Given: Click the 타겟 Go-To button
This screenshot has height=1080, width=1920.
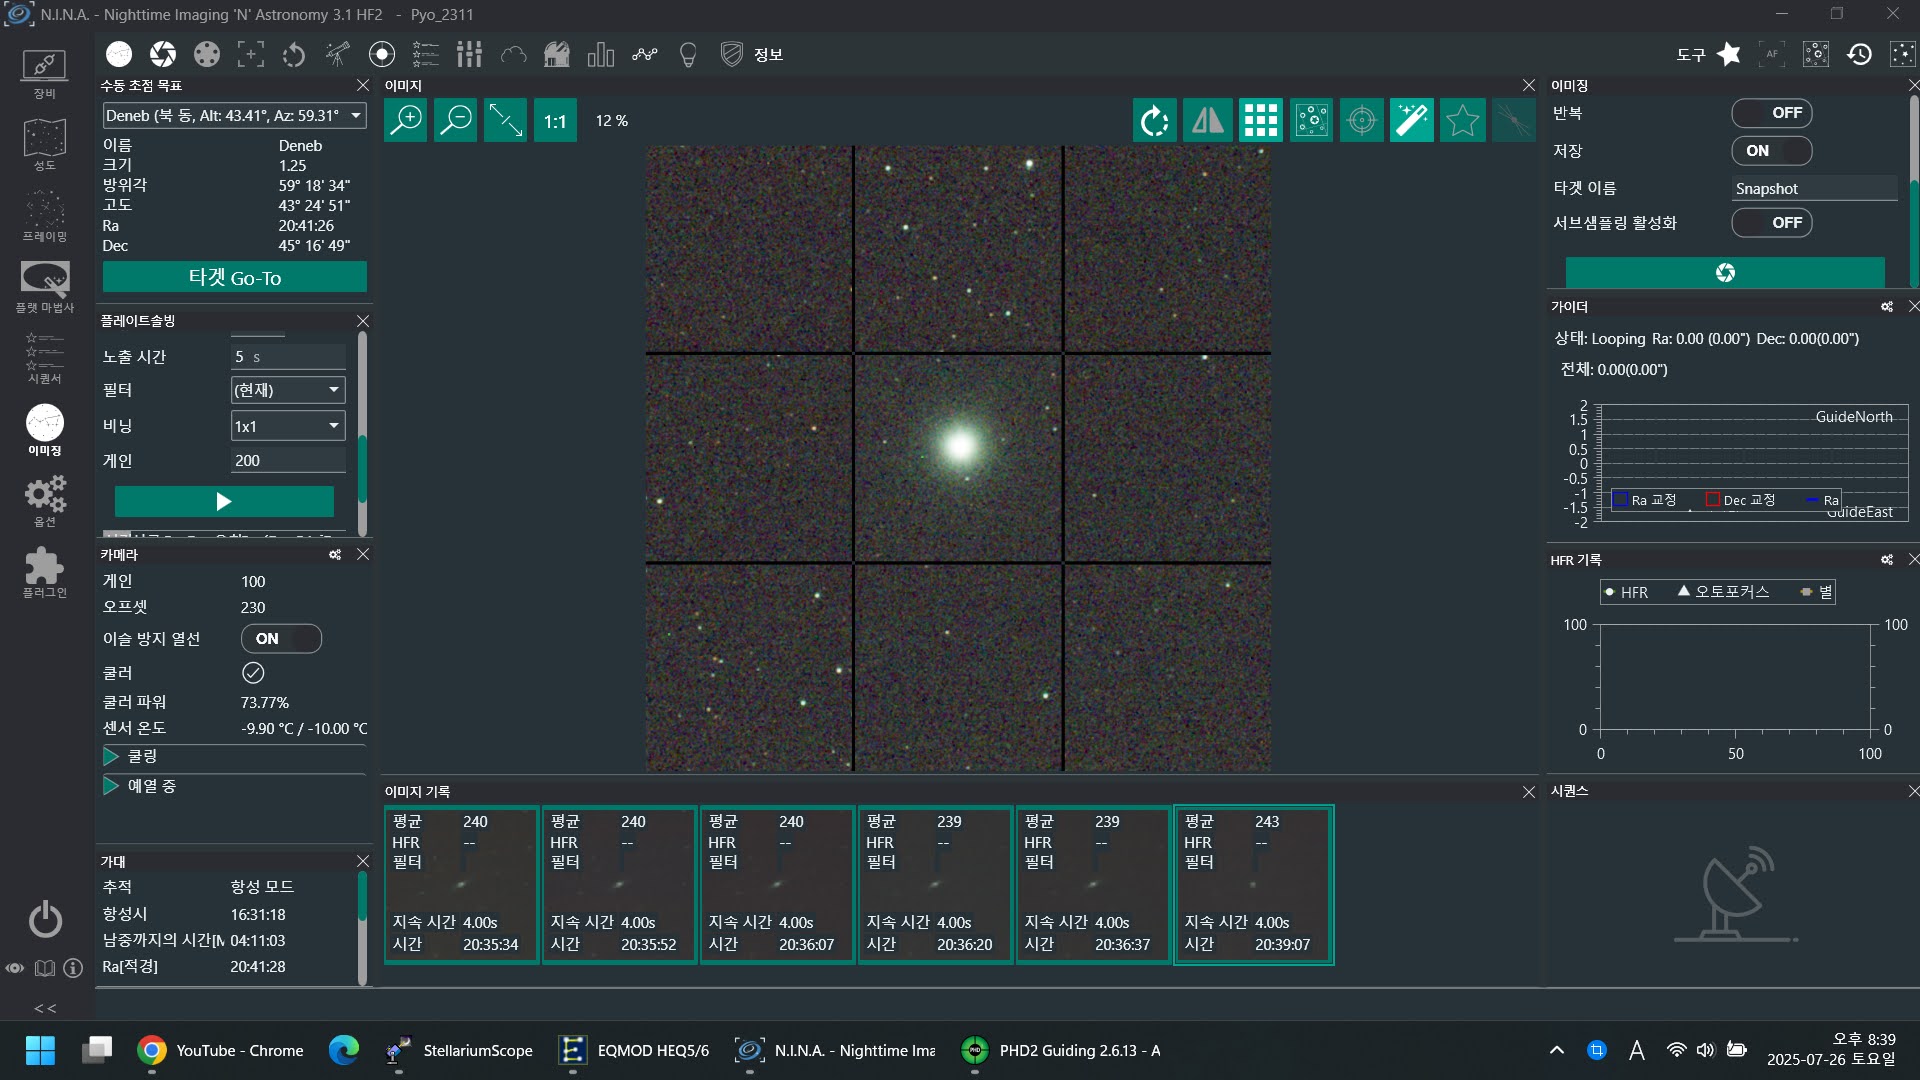Looking at the screenshot, I should 234,277.
